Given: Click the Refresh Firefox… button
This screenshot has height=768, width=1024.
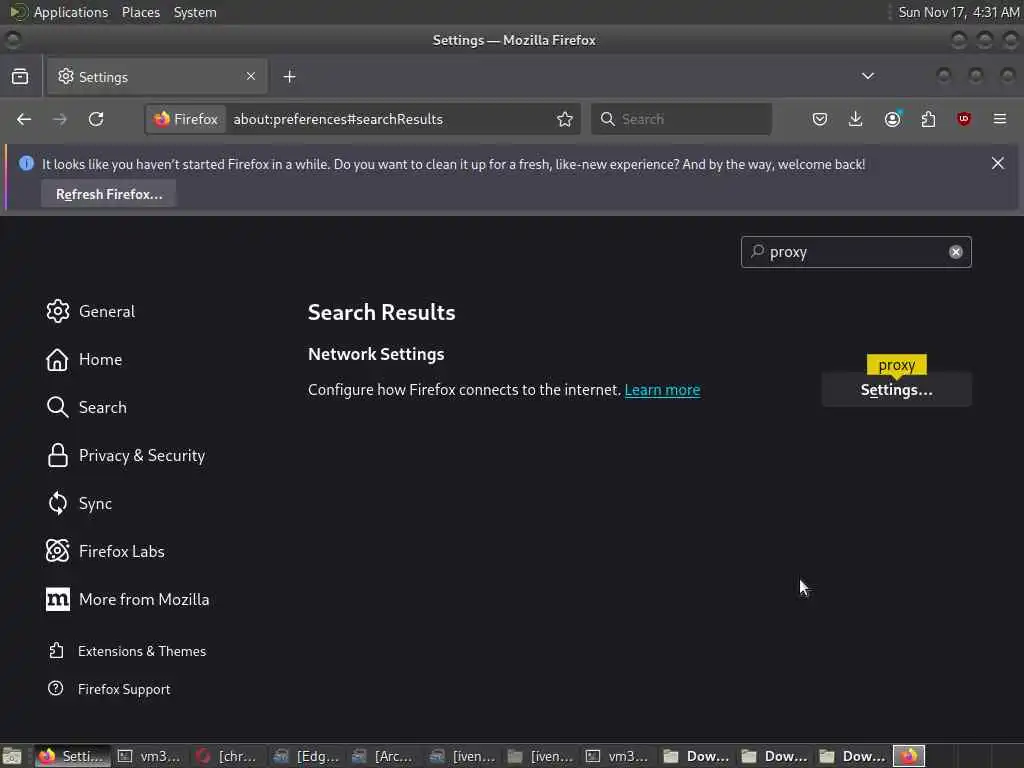Looking at the screenshot, I should point(109,194).
